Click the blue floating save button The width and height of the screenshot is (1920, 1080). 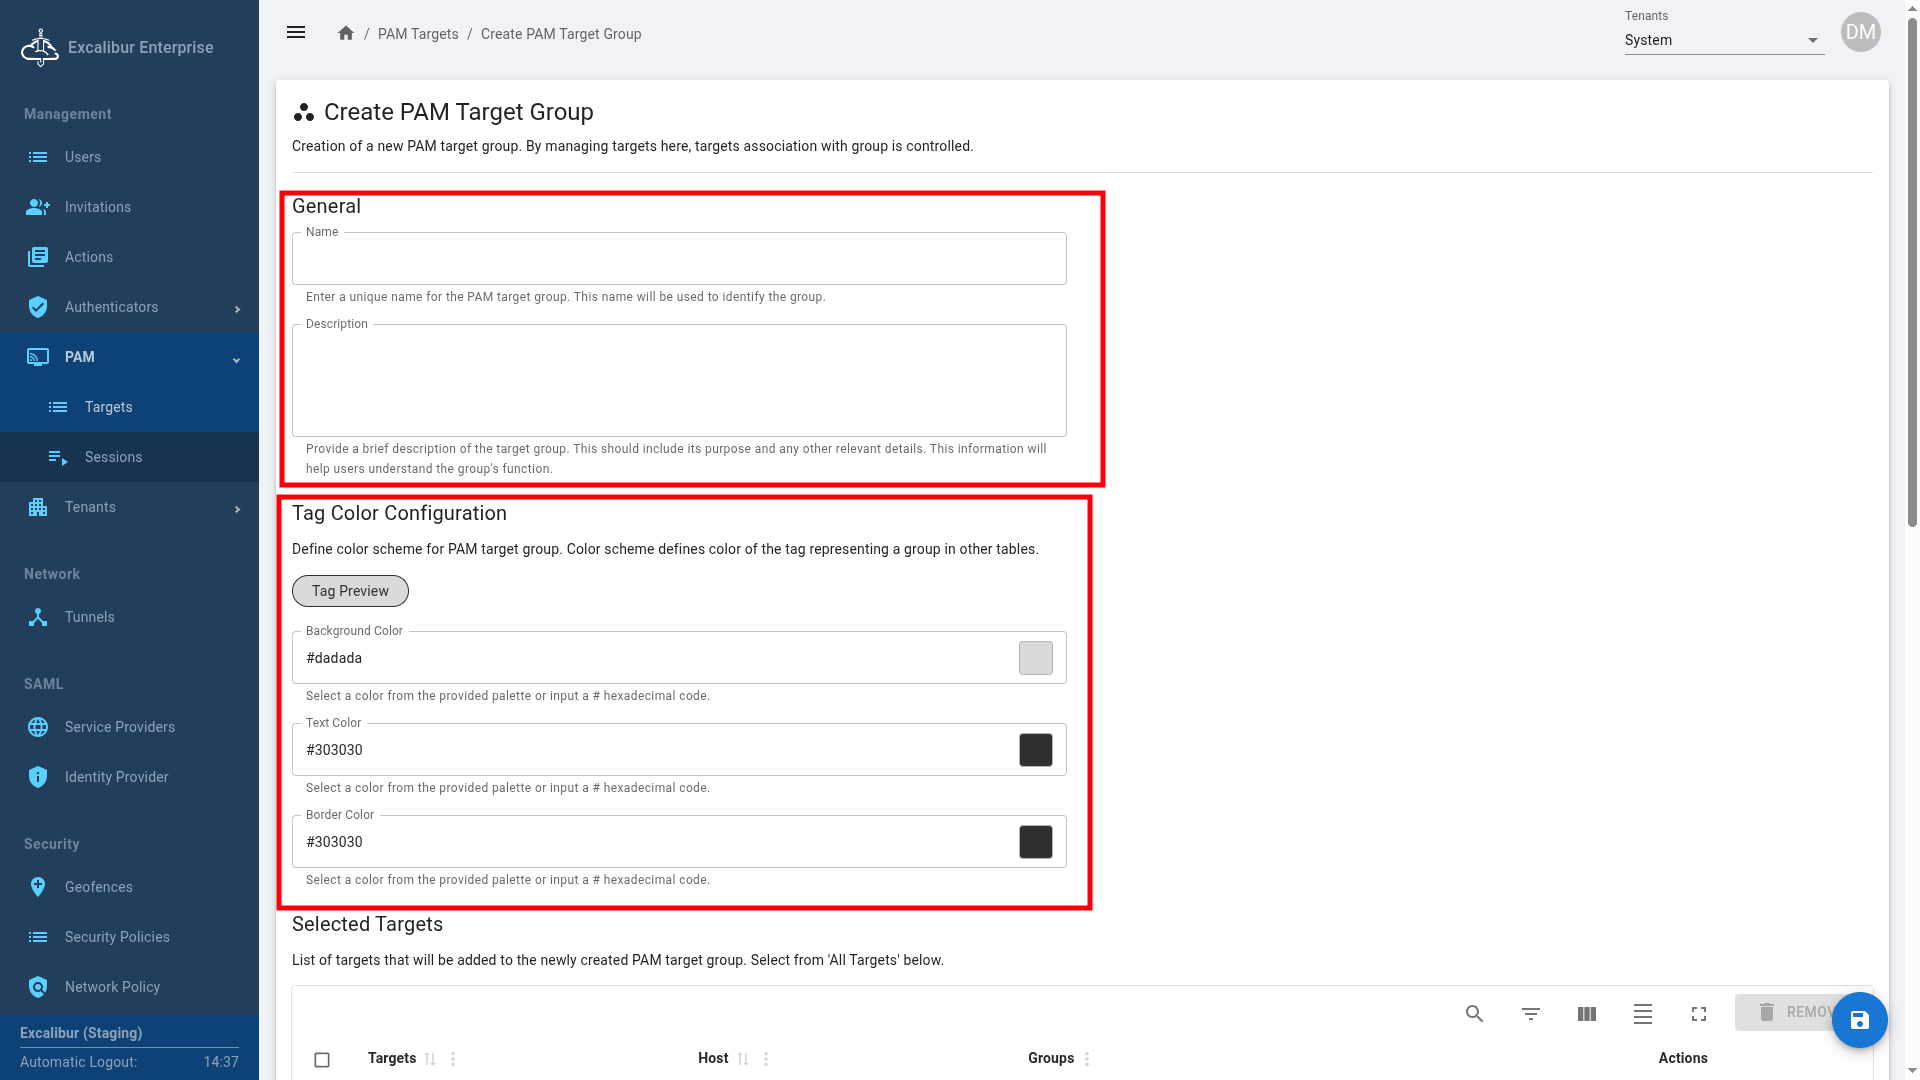point(1859,1020)
